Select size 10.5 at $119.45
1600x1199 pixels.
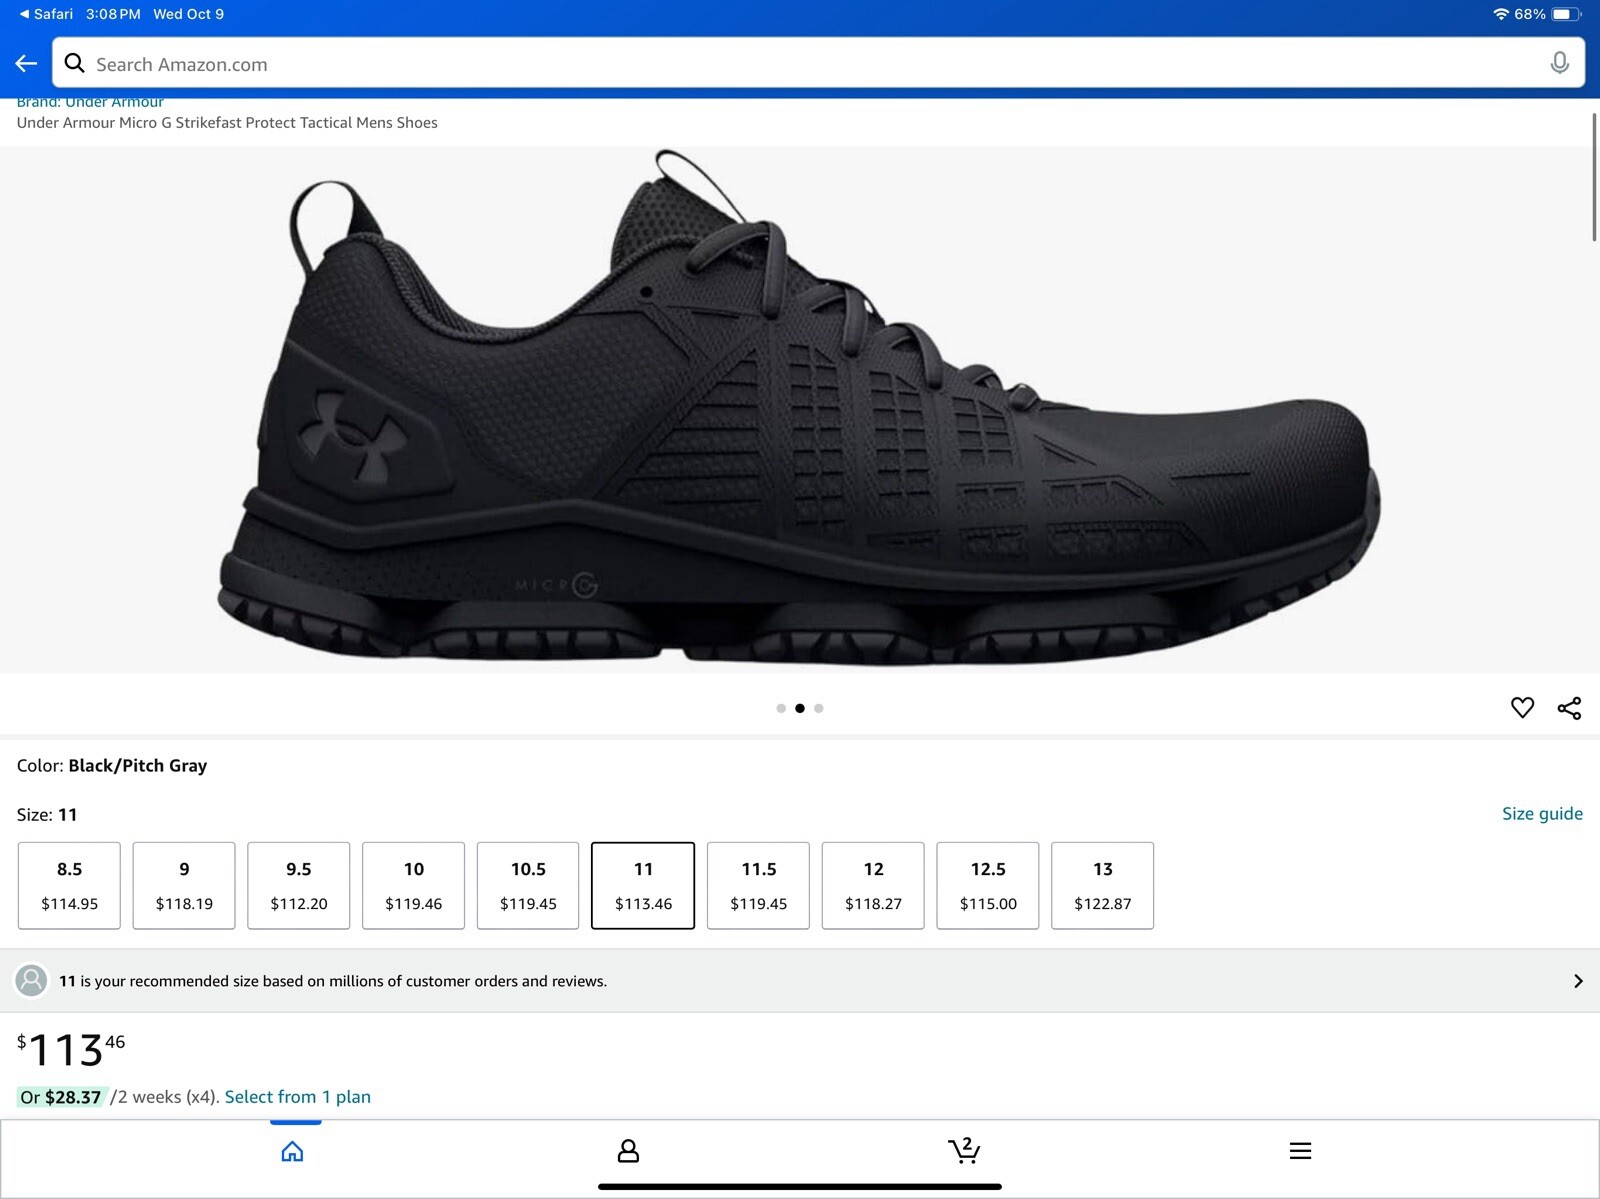pyautogui.click(x=528, y=885)
